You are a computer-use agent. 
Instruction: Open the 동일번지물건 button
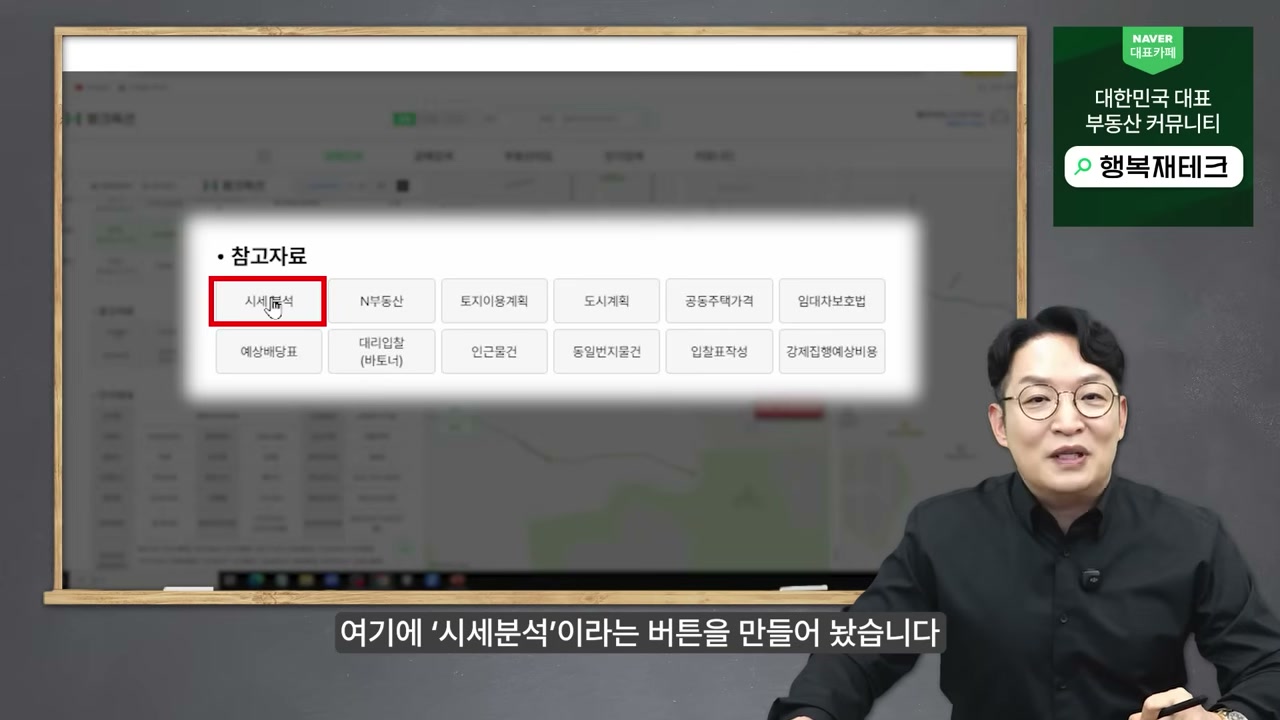[x=606, y=351]
